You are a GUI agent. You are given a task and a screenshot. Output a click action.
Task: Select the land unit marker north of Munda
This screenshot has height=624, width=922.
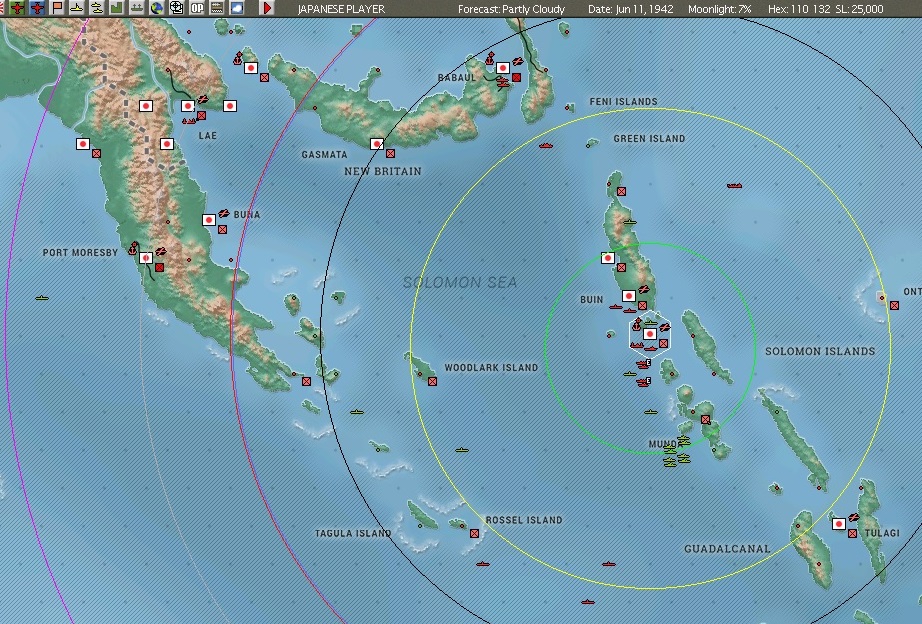click(x=706, y=419)
